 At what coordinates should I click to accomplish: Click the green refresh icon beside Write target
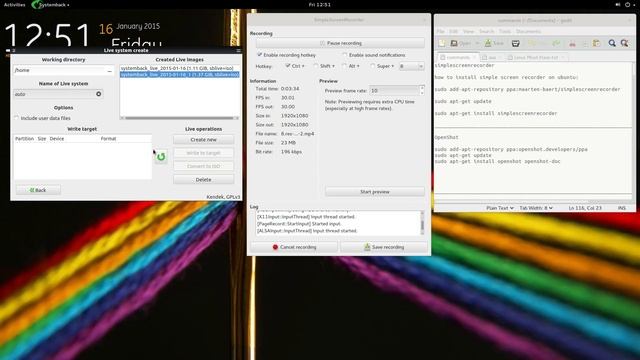[161, 157]
